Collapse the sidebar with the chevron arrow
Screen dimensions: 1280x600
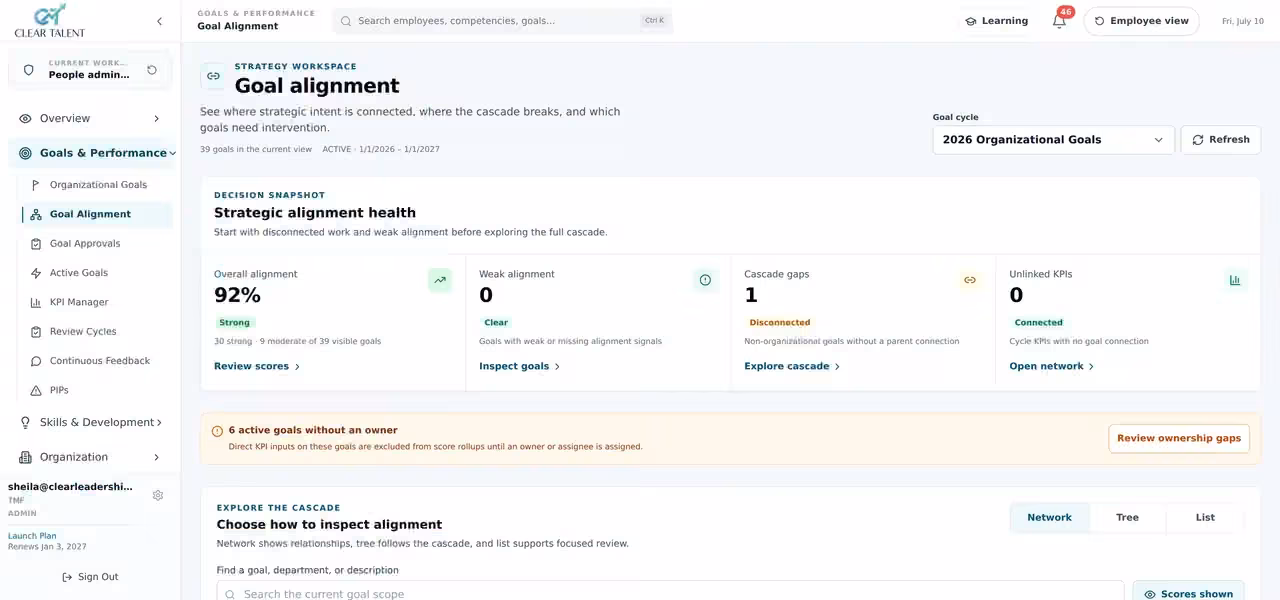click(x=159, y=21)
